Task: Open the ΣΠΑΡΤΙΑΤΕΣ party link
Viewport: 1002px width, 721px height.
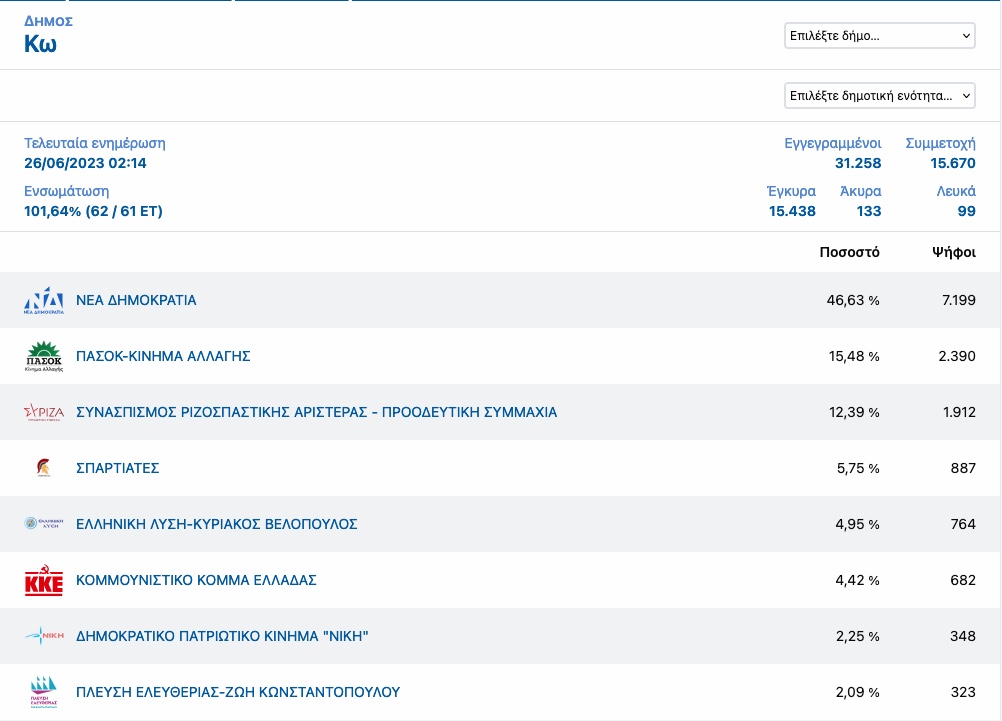Action: pyautogui.click(x=118, y=468)
